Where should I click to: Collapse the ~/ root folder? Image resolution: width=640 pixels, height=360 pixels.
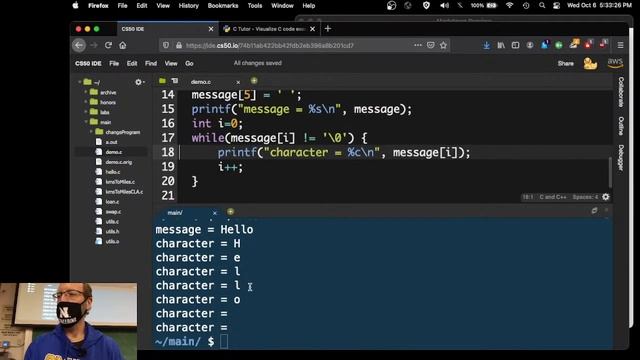[80, 82]
